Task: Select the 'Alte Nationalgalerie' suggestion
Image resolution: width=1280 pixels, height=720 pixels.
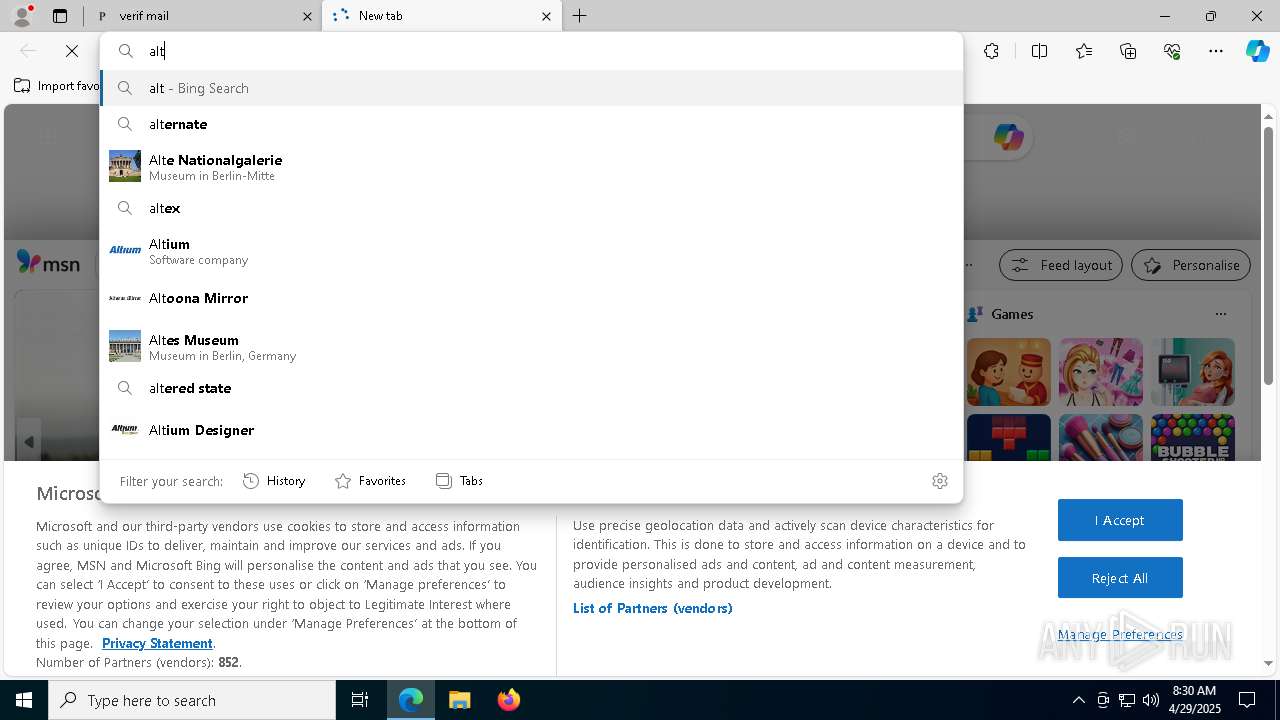Action: (x=532, y=167)
